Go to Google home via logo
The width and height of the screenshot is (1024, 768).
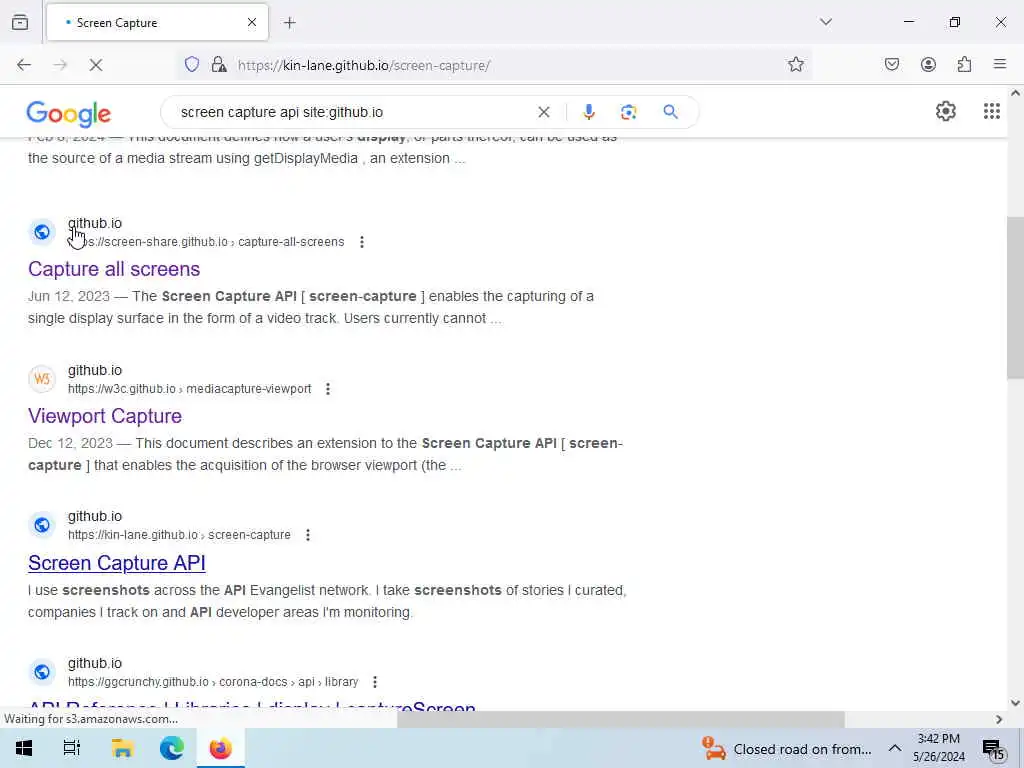(x=69, y=114)
